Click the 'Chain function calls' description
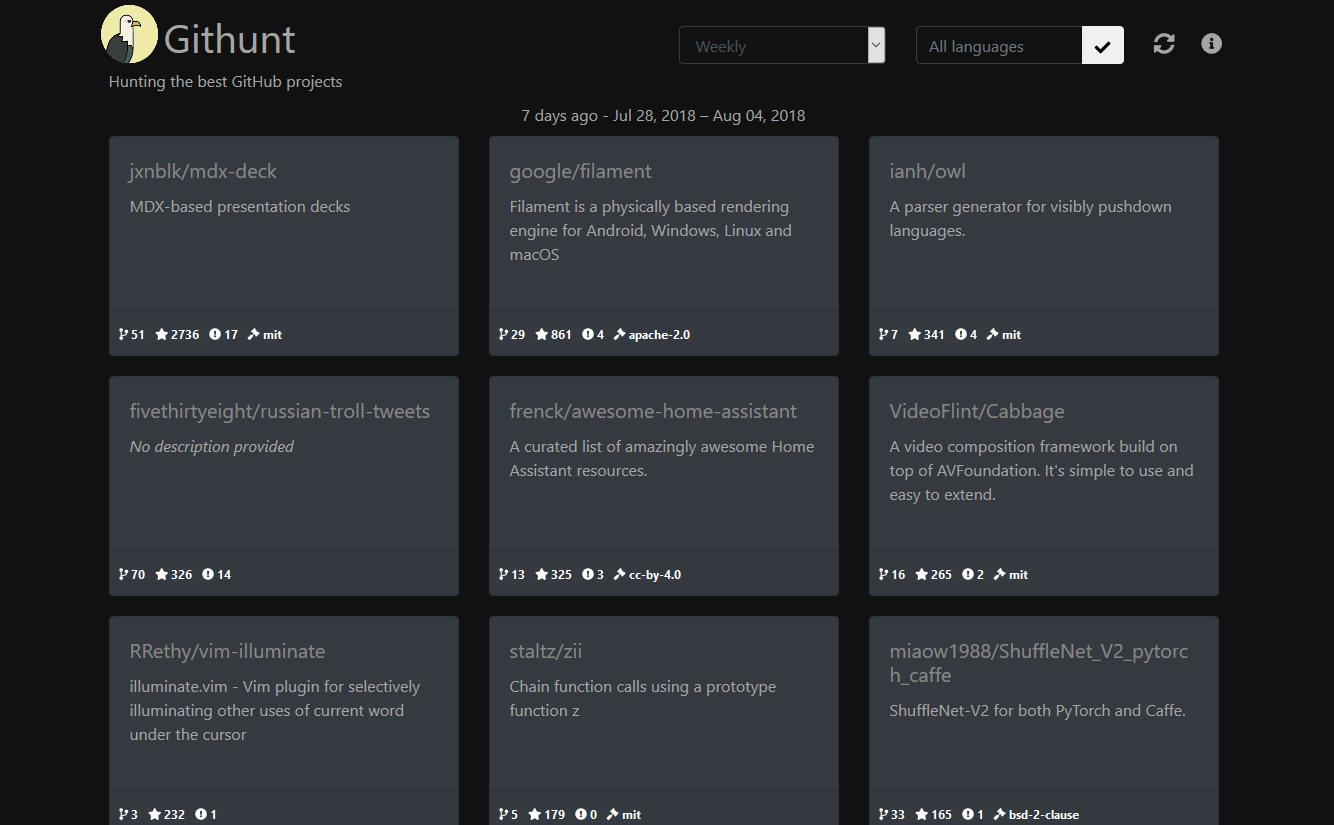Viewport: 1334px width, 825px height. pyautogui.click(x=643, y=699)
